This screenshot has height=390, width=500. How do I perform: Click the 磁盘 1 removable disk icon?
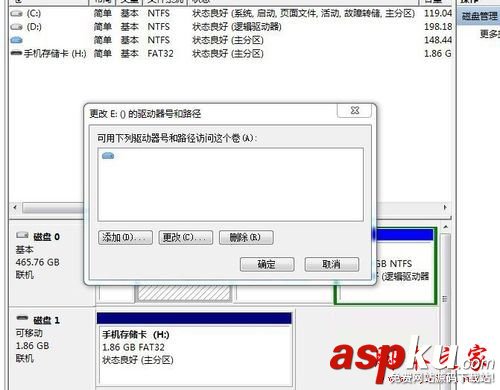pyautogui.click(x=23, y=318)
